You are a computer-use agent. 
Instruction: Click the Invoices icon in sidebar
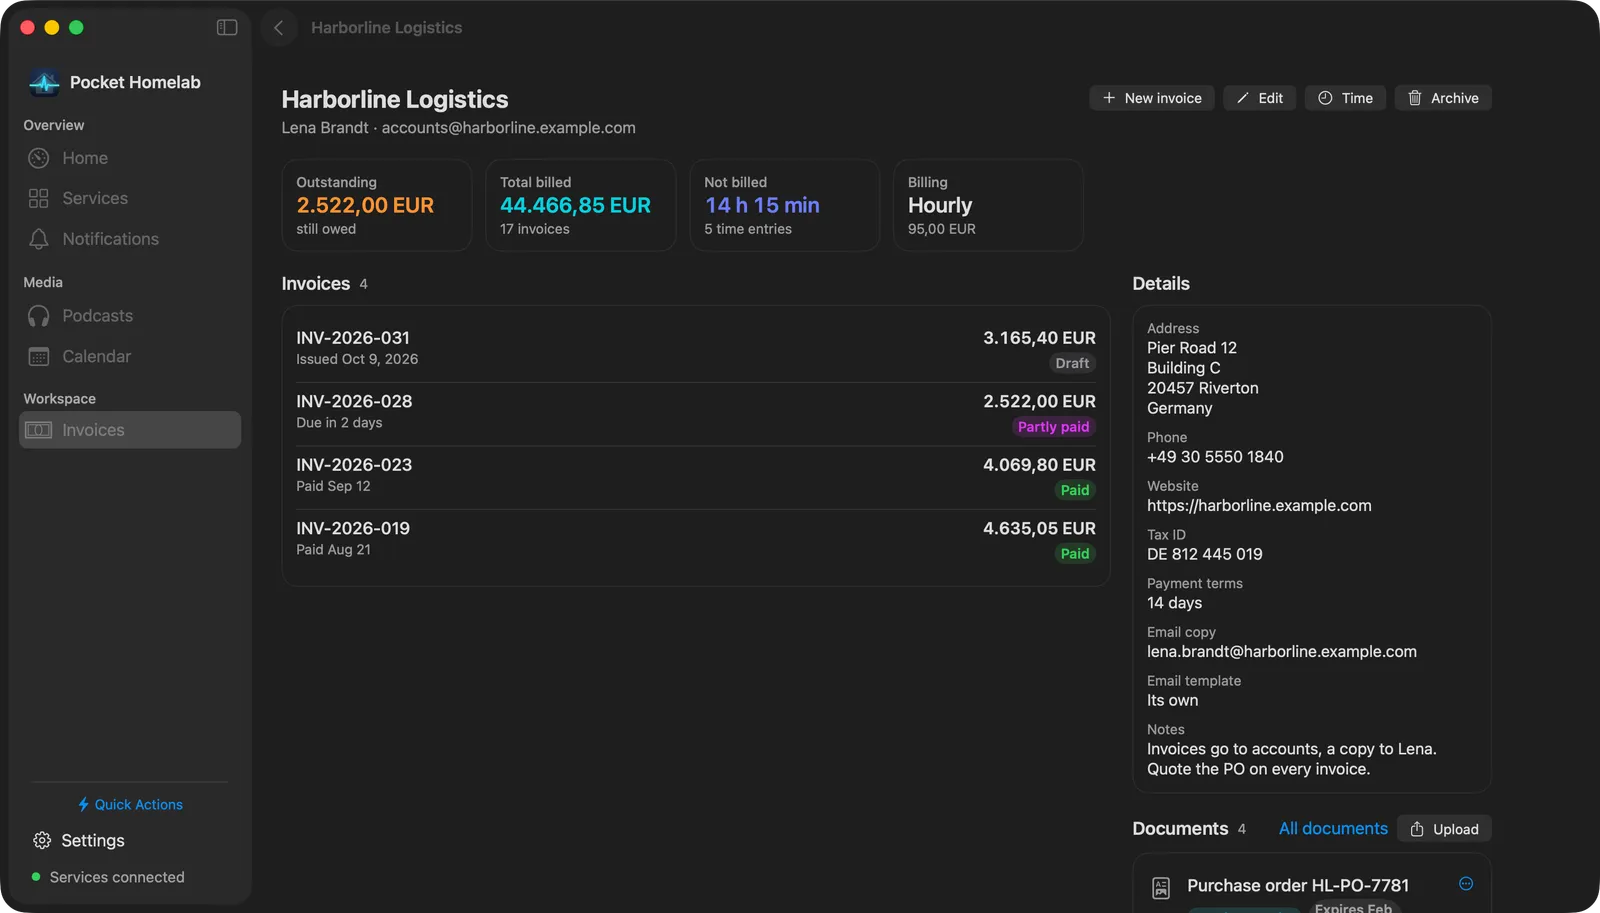pos(39,430)
